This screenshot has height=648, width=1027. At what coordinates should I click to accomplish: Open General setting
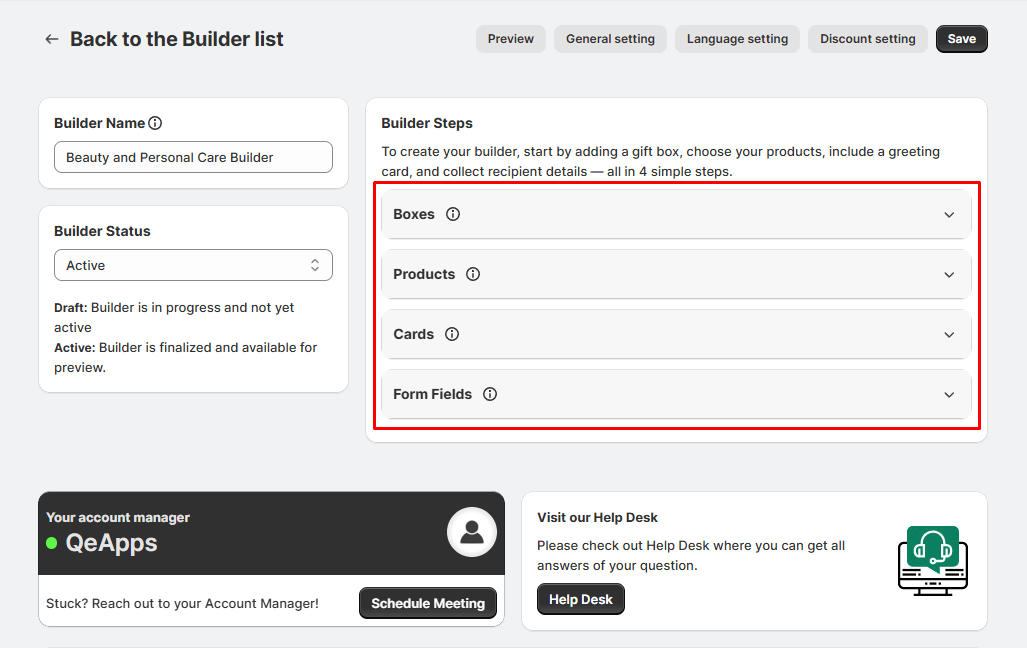tap(610, 39)
